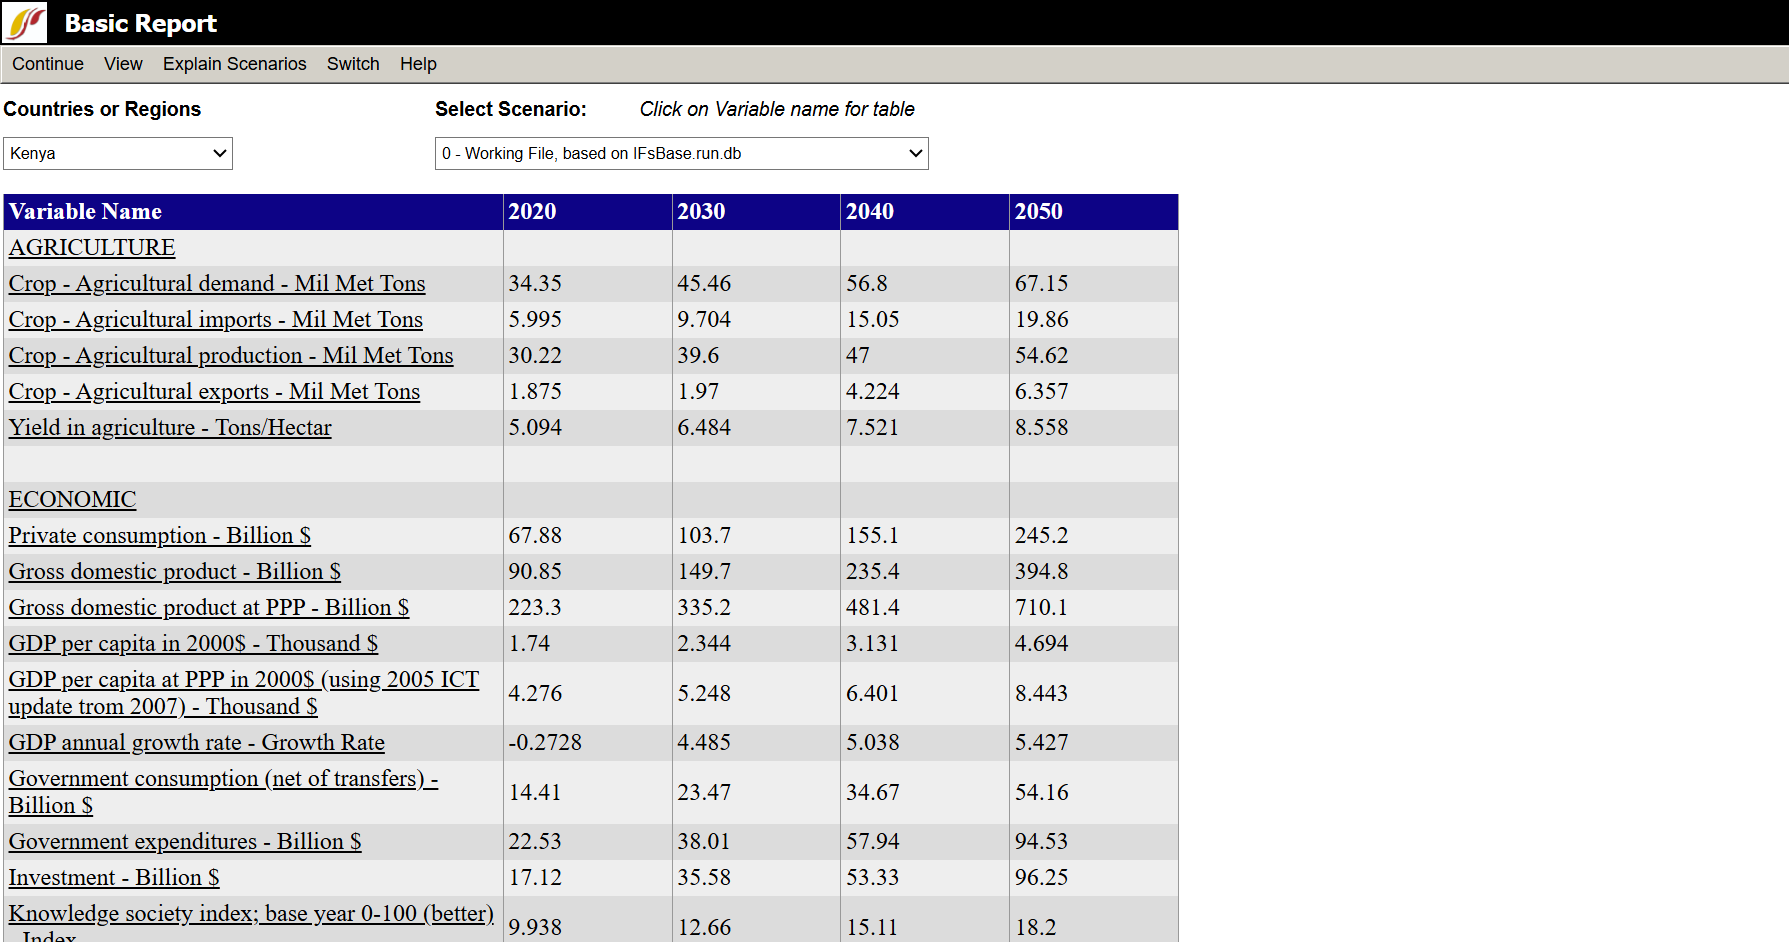Open Private consumption Billion $ link
Viewport: 1789px width, 942px height.
160,536
